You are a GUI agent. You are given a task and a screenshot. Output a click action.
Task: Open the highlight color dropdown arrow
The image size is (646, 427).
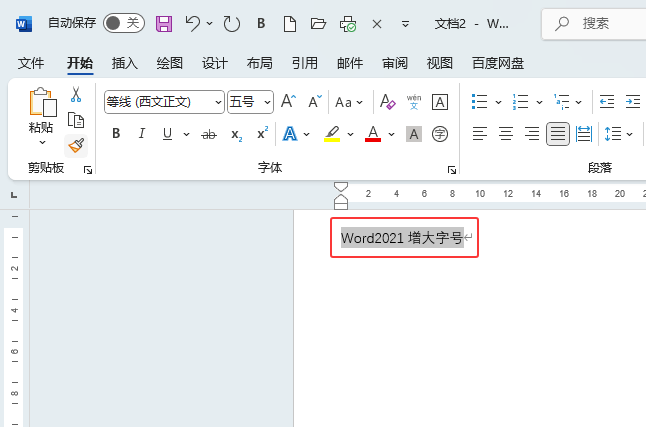click(350, 134)
